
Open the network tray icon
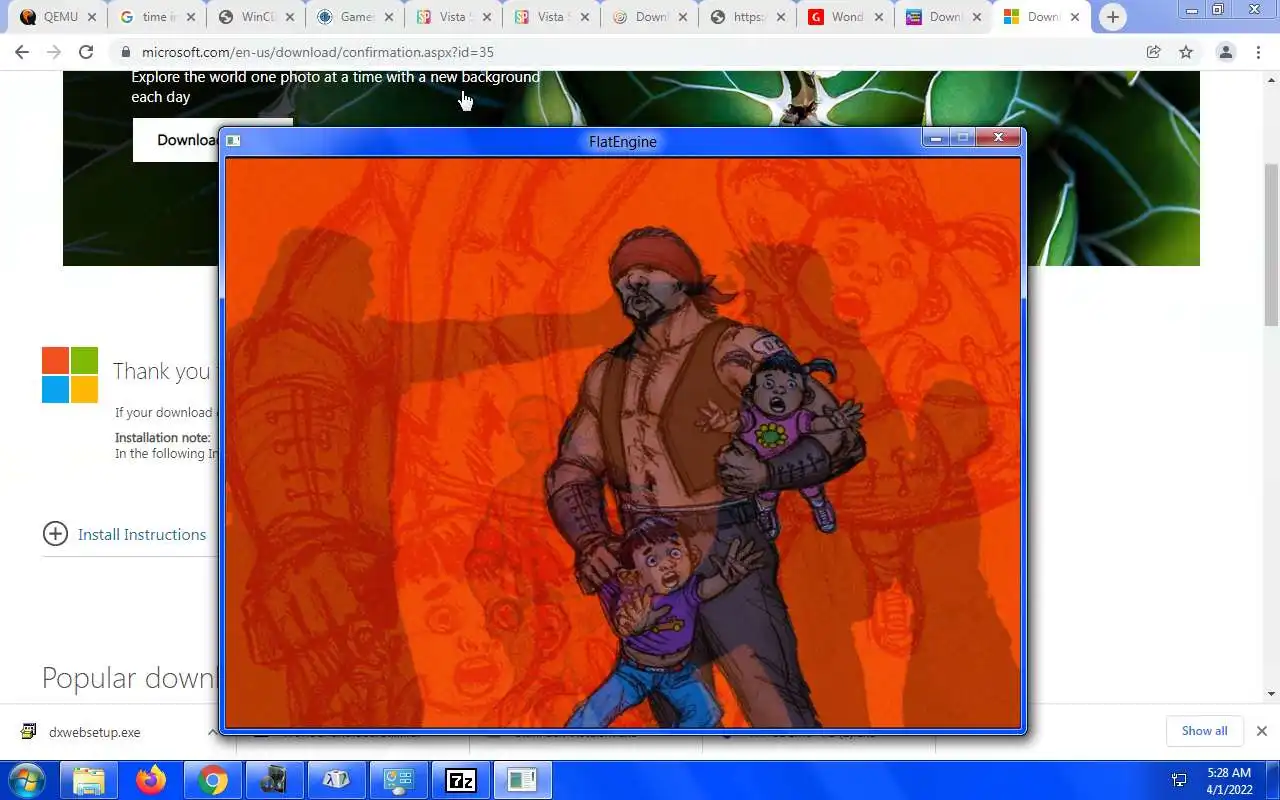[1179, 780]
